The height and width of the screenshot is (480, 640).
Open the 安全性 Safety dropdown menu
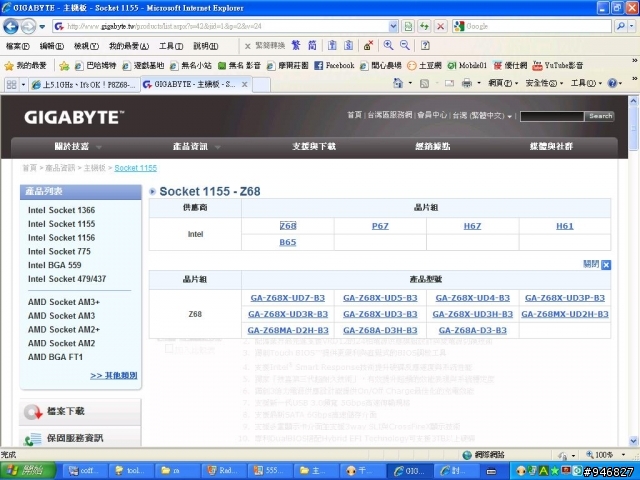(544, 83)
